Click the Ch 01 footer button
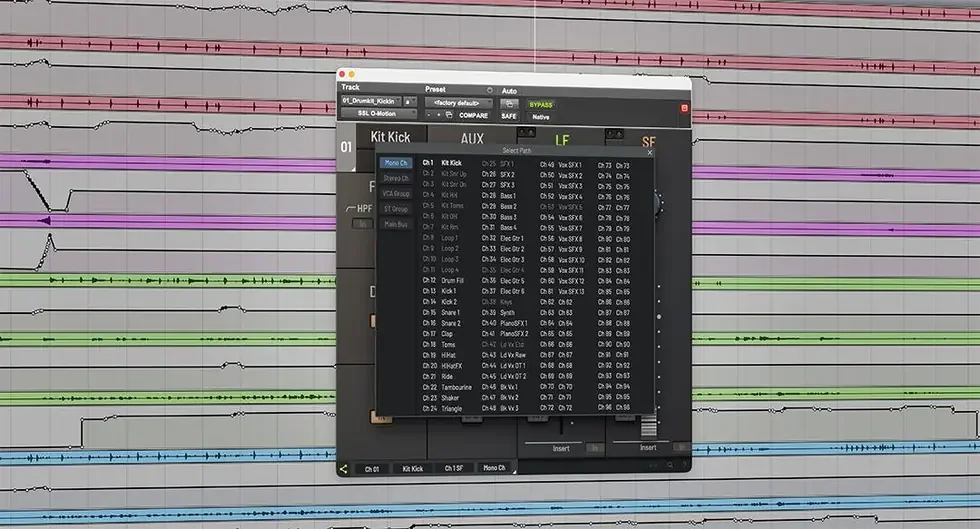This screenshot has height=529, width=980. coord(372,469)
